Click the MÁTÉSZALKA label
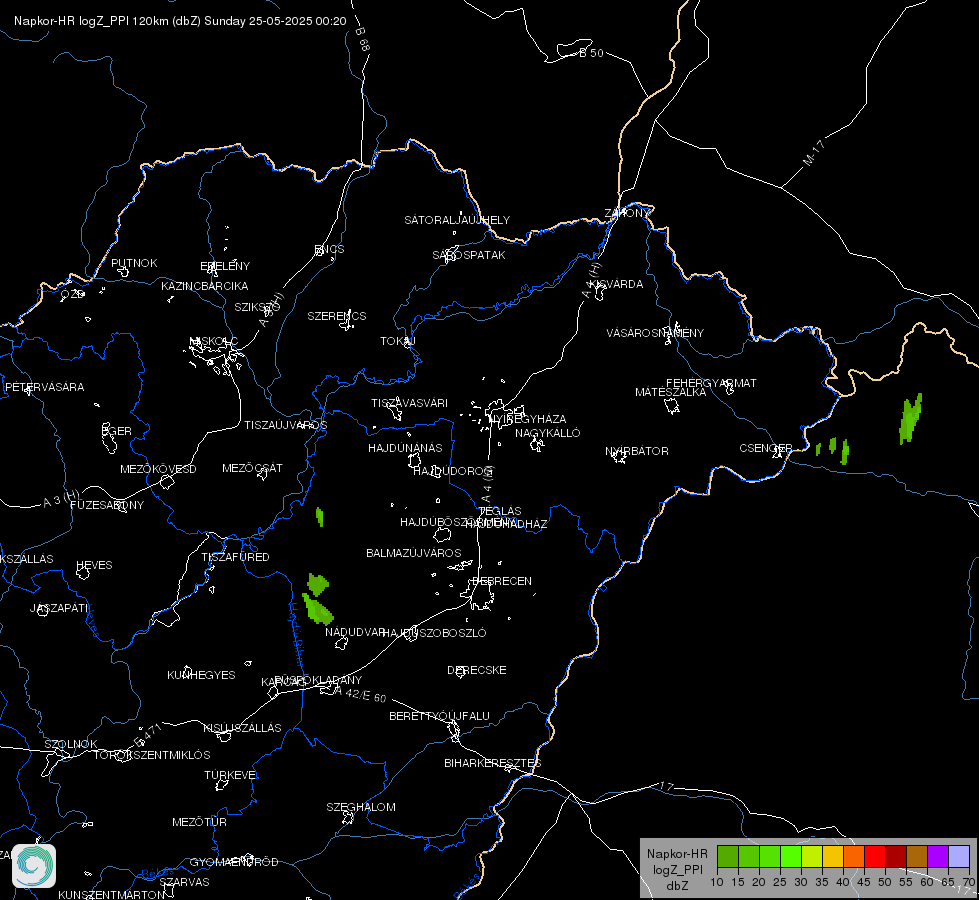979x900 pixels. tap(671, 392)
